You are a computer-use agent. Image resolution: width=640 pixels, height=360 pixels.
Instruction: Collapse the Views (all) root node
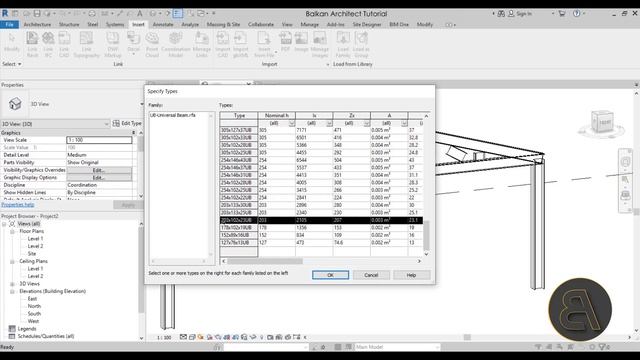4,224
